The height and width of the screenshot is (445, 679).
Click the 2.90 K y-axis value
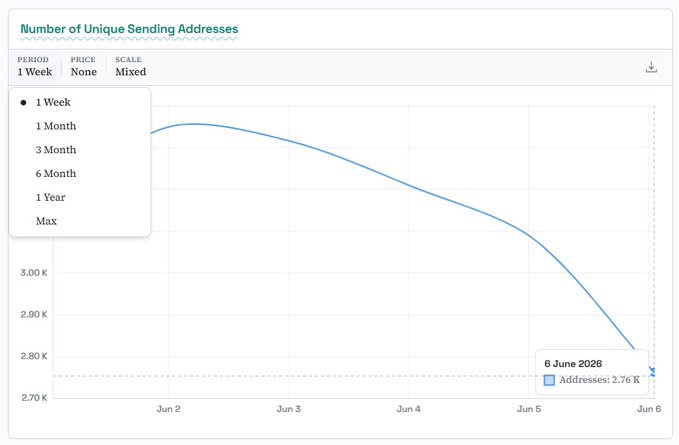pos(34,314)
